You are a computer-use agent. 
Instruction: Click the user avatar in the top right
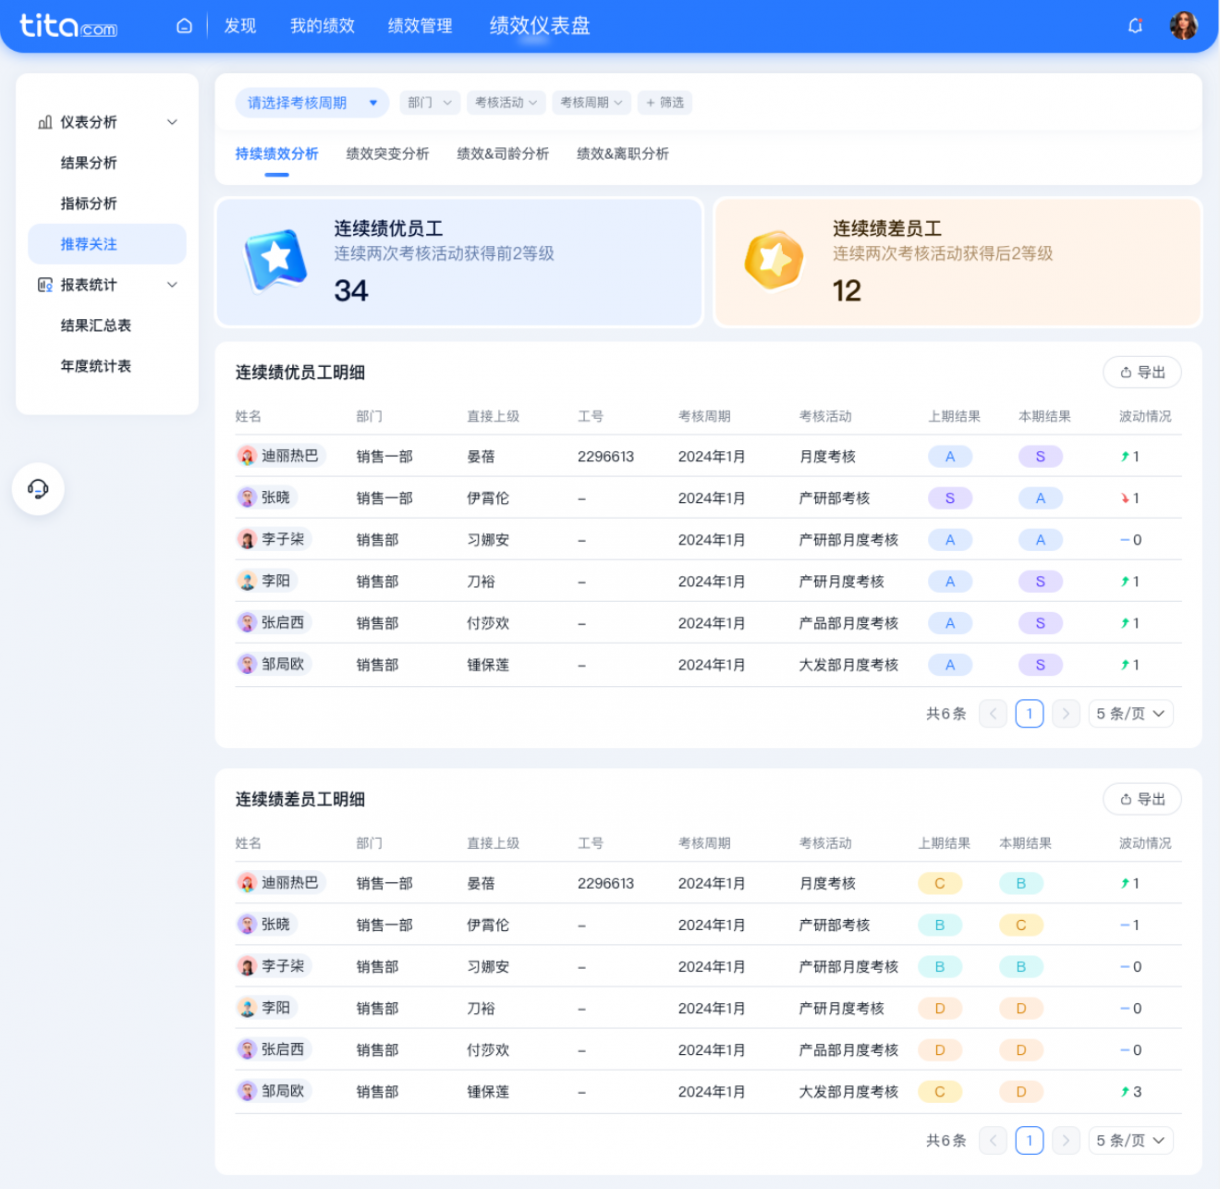[x=1184, y=25]
